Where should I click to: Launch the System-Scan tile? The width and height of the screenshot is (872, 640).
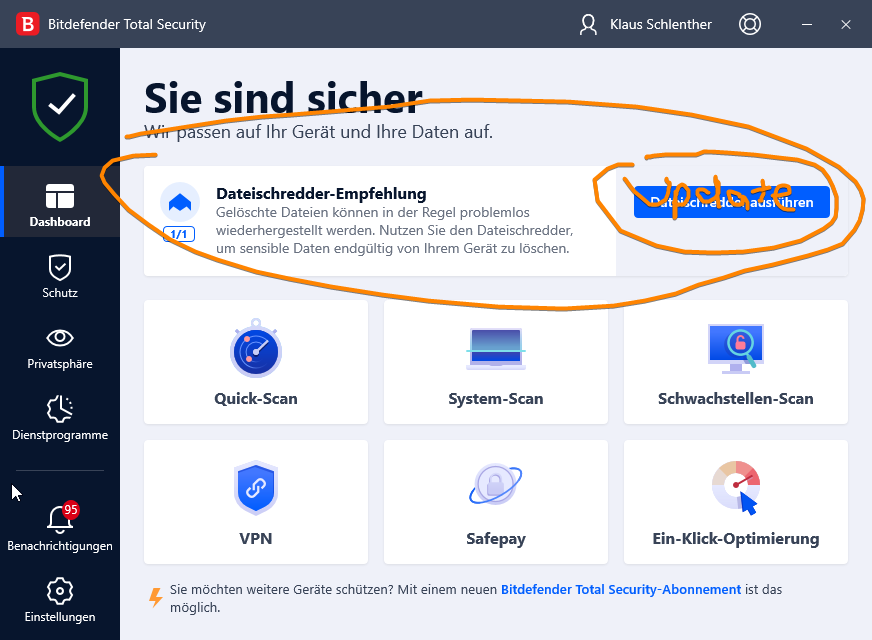pos(496,362)
